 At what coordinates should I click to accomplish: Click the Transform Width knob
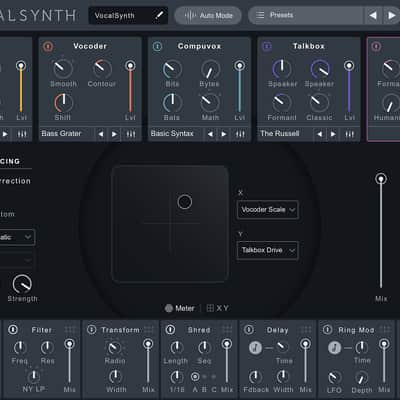[x=115, y=376]
